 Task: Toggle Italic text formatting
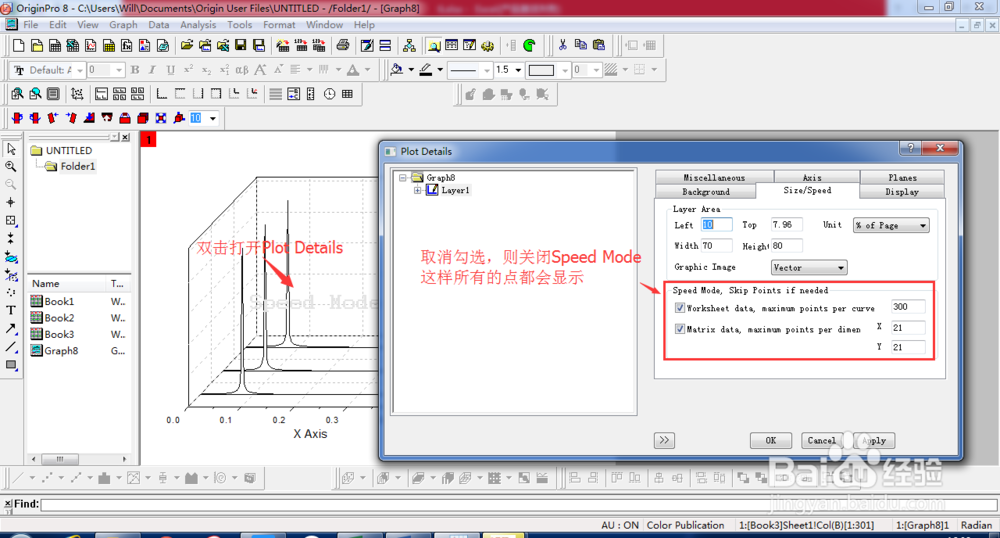coord(152,70)
